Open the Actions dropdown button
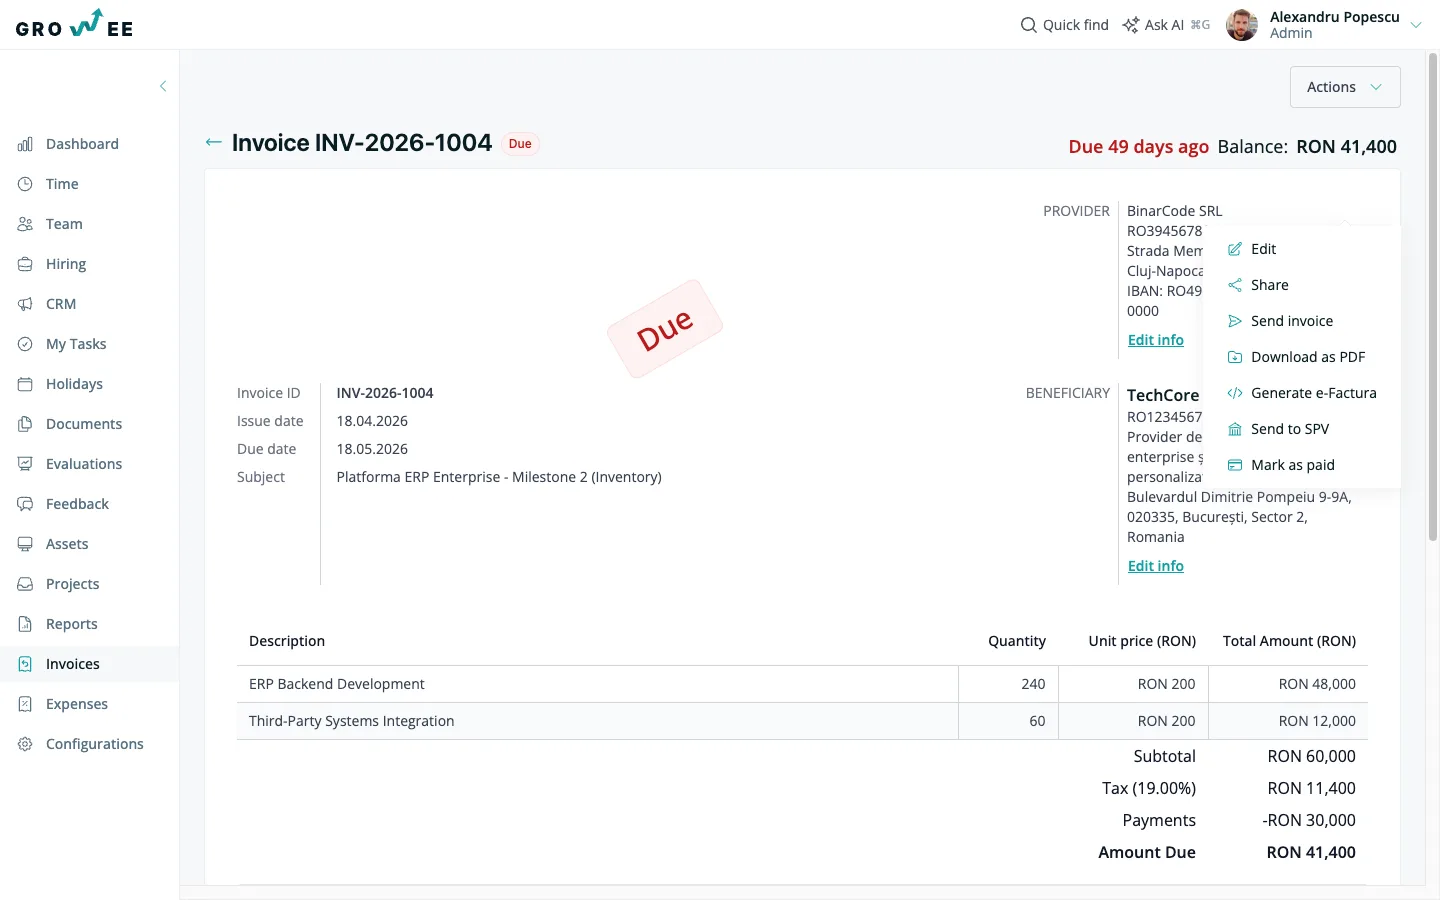This screenshot has height=900, width=1440. [1345, 87]
